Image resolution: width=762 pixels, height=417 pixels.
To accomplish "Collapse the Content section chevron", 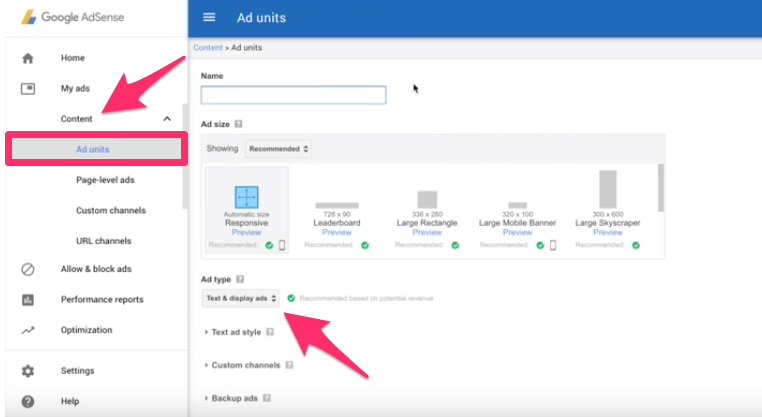I will [x=167, y=119].
